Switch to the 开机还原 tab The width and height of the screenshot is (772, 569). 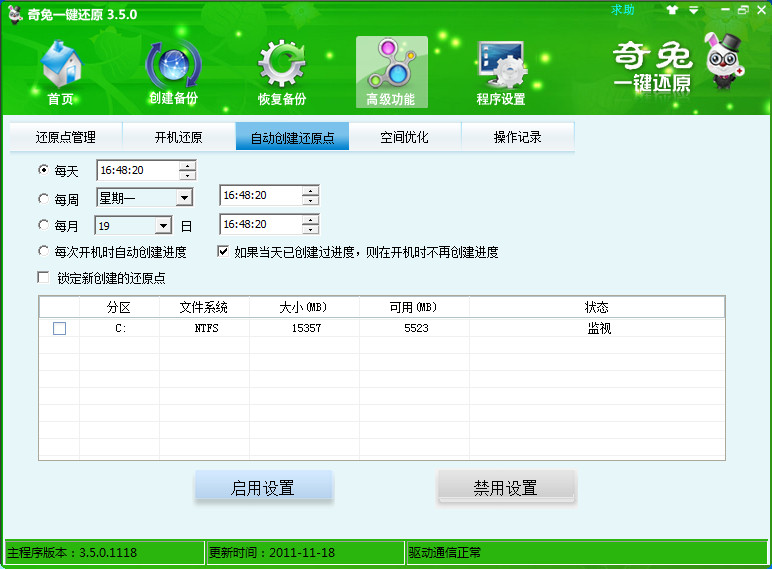click(x=179, y=137)
